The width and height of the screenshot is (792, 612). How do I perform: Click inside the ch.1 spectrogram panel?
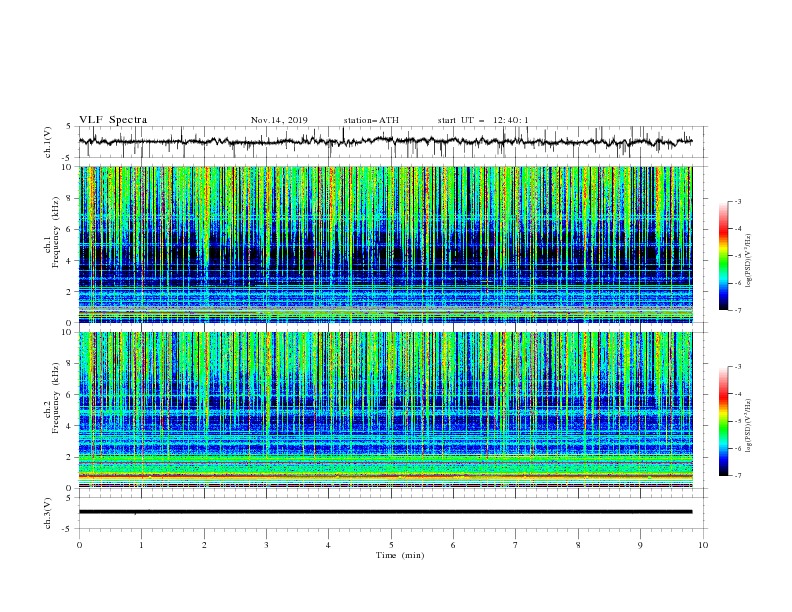[386, 244]
